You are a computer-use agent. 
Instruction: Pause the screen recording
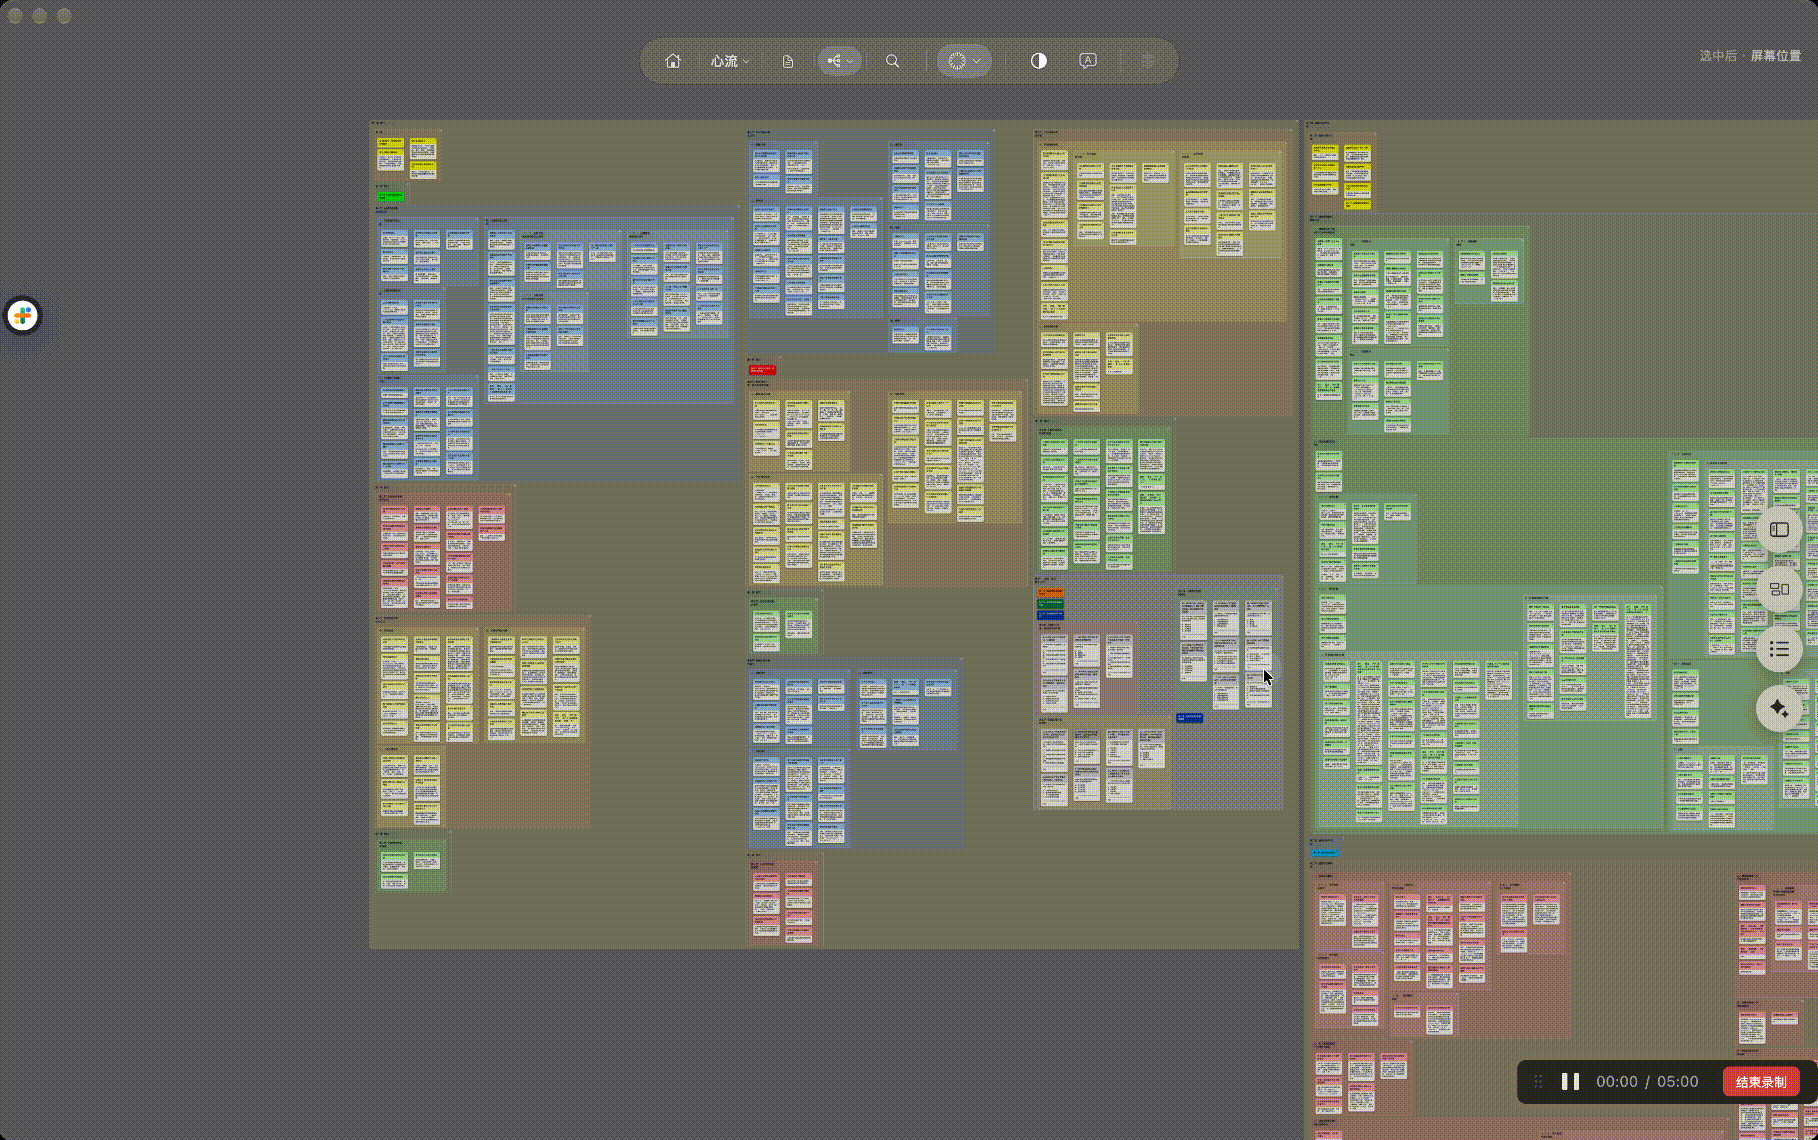[x=1570, y=1082]
